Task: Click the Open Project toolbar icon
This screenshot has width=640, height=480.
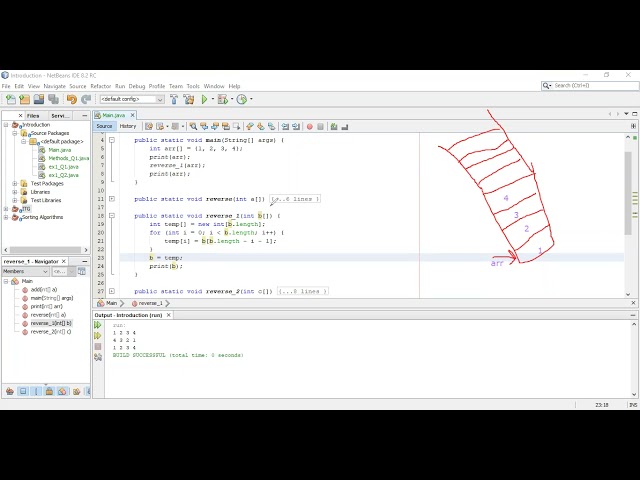Action: [39, 99]
